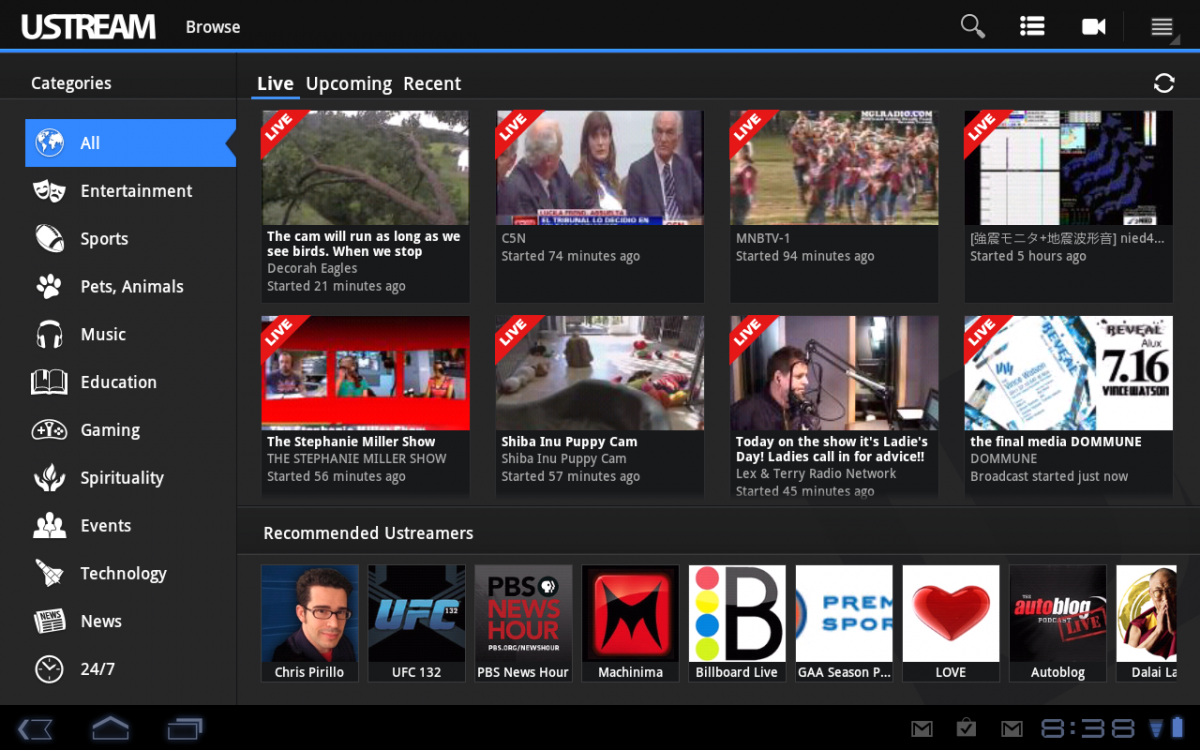The image size is (1200, 750).
Task: Watch the Decorah Eagles live stream
Action: (365, 168)
